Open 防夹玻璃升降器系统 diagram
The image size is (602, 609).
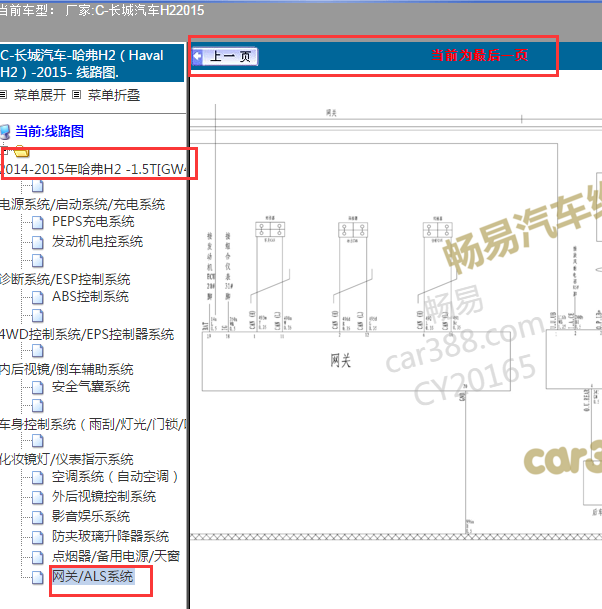point(110,536)
